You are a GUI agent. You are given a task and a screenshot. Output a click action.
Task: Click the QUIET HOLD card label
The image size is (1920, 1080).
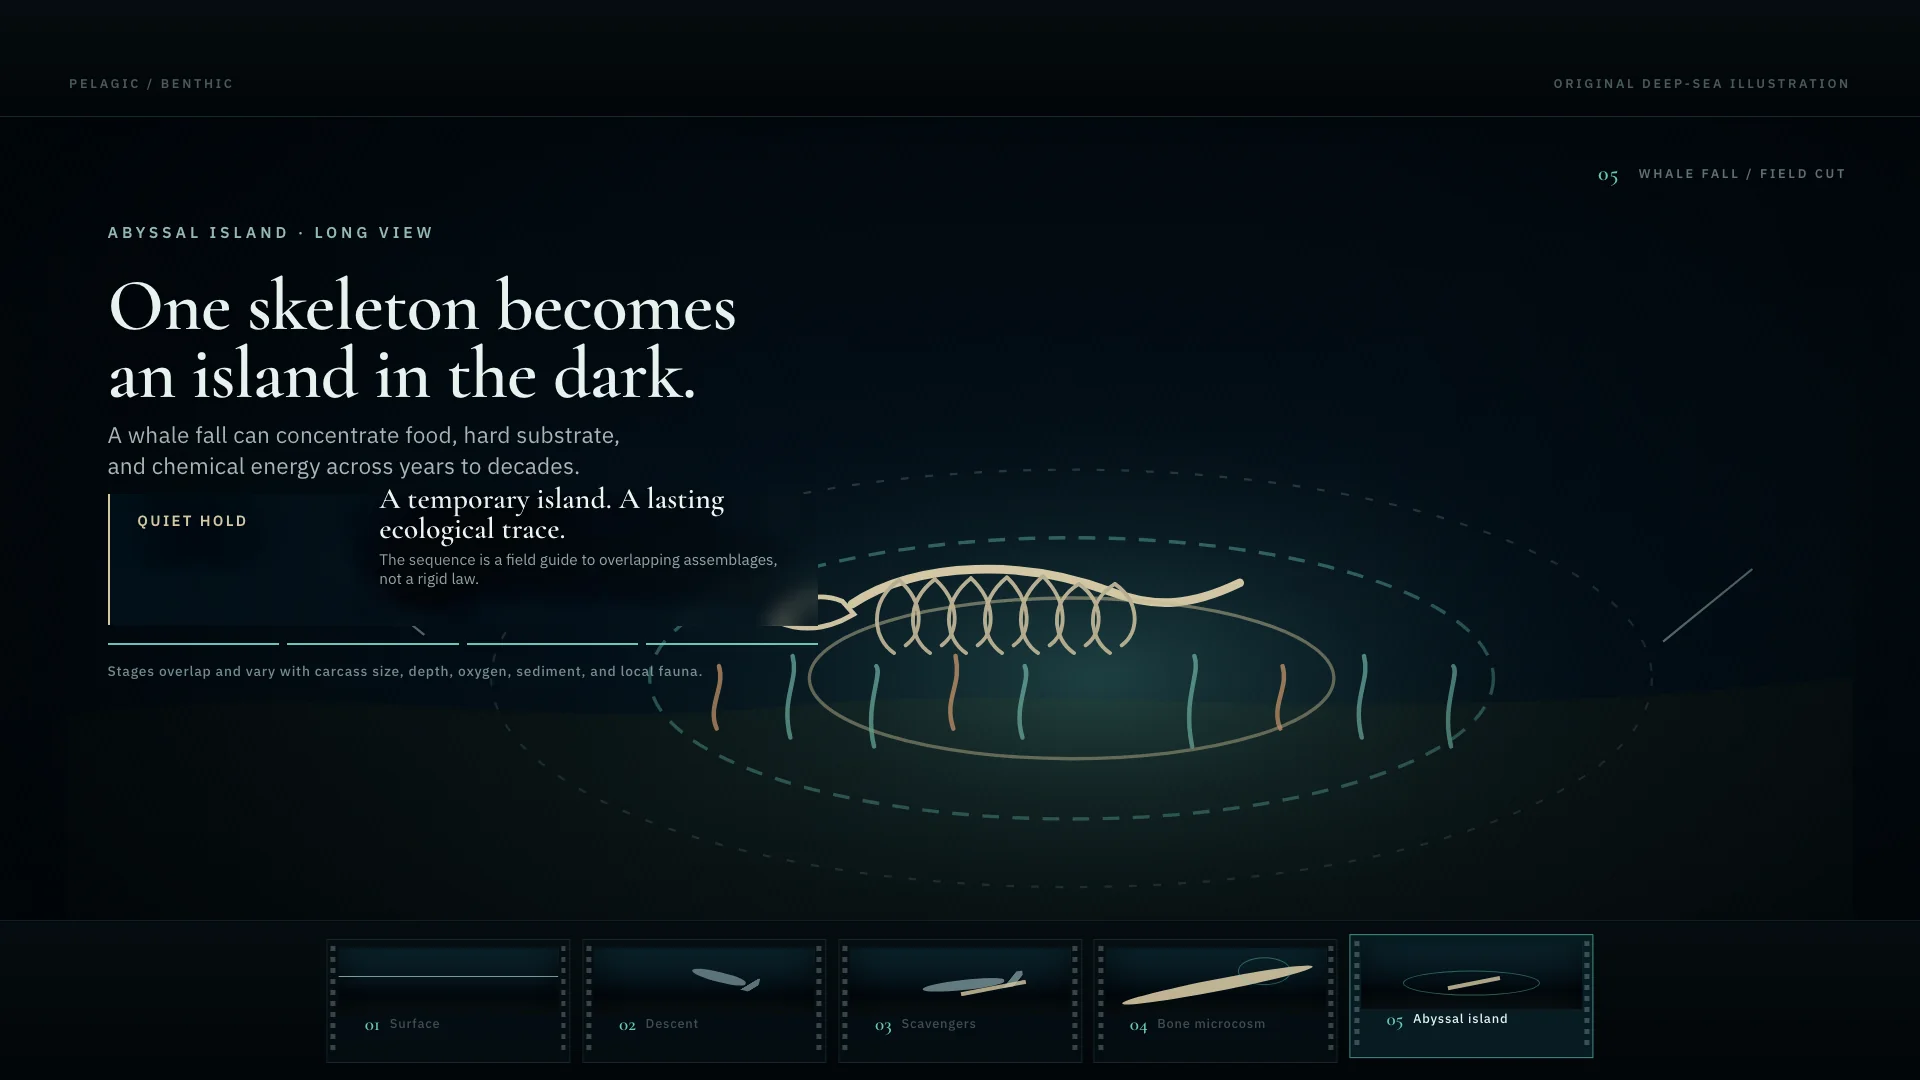[192, 521]
